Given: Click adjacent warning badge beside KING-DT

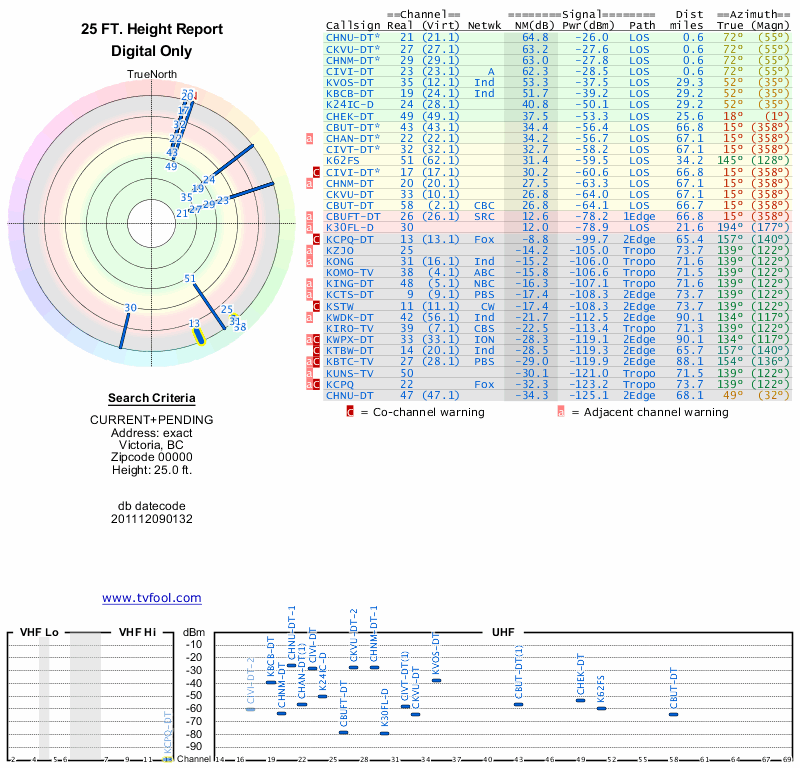Looking at the screenshot, I should [x=309, y=283].
